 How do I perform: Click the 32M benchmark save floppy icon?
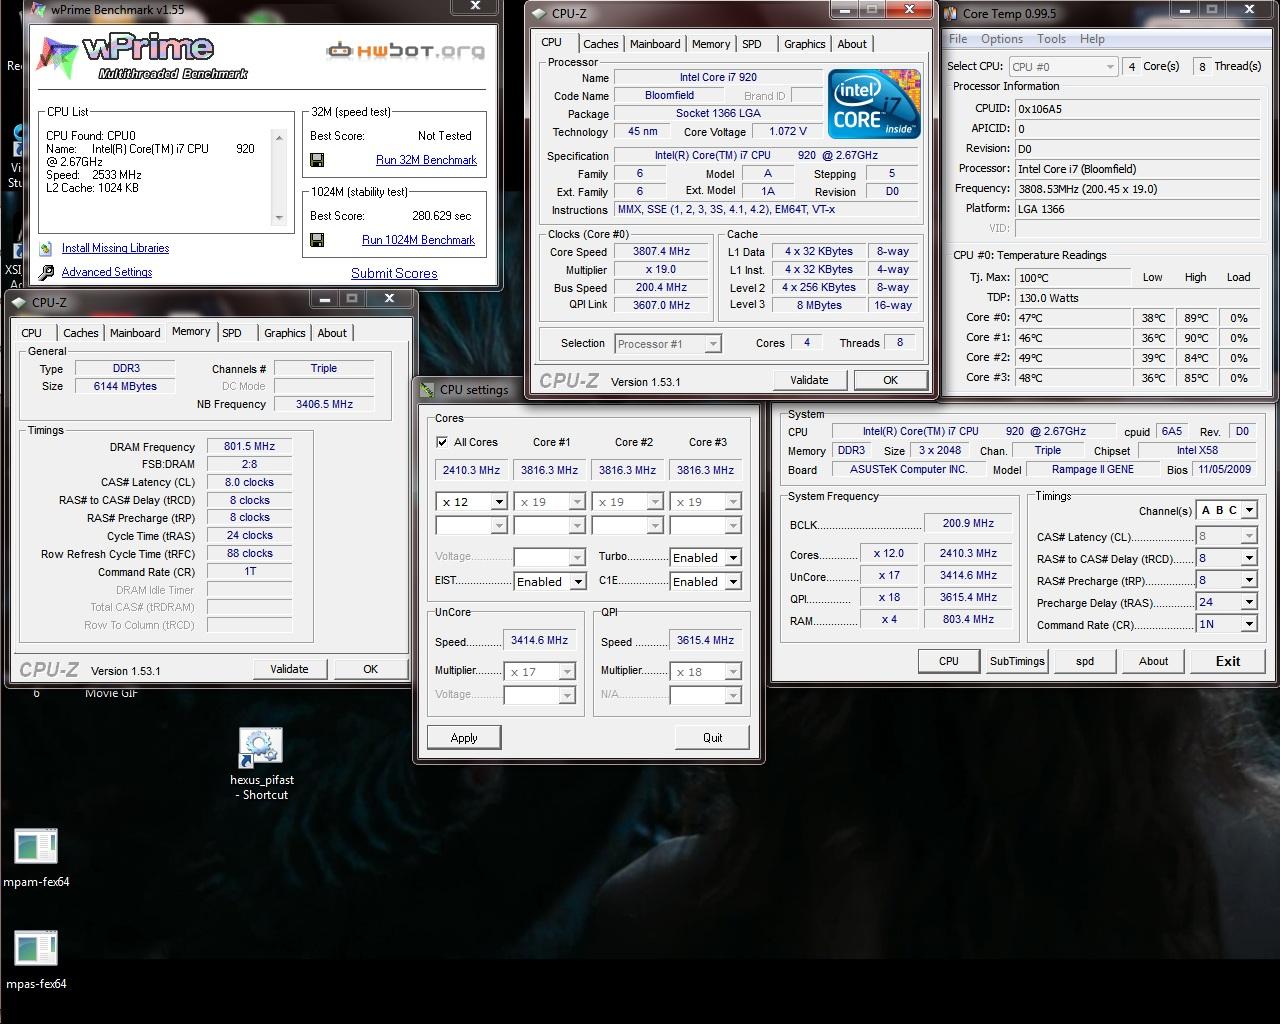tap(317, 160)
